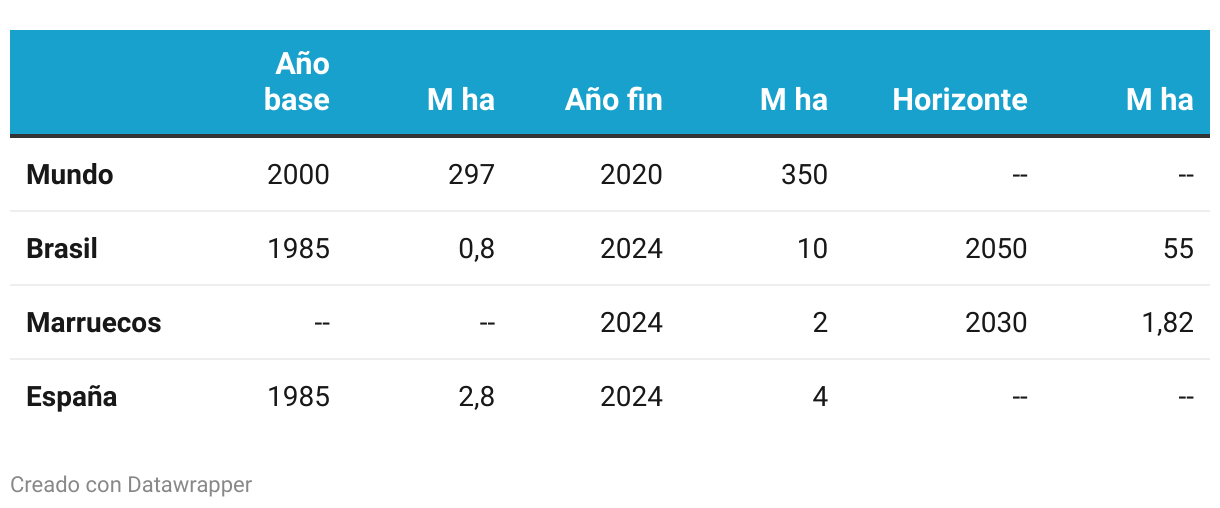The height and width of the screenshot is (508, 1220).
Task: Click the cell showing 55
Action: [x=1179, y=249]
